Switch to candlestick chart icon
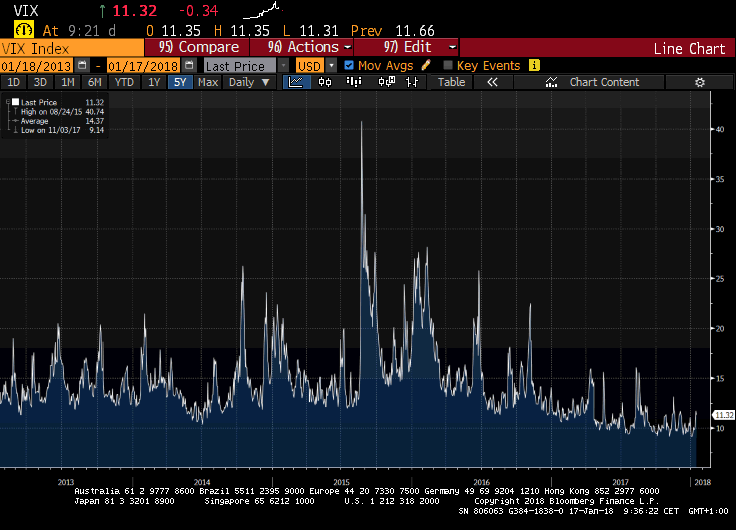This screenshot has width=736, height=530. coord(324,82)
